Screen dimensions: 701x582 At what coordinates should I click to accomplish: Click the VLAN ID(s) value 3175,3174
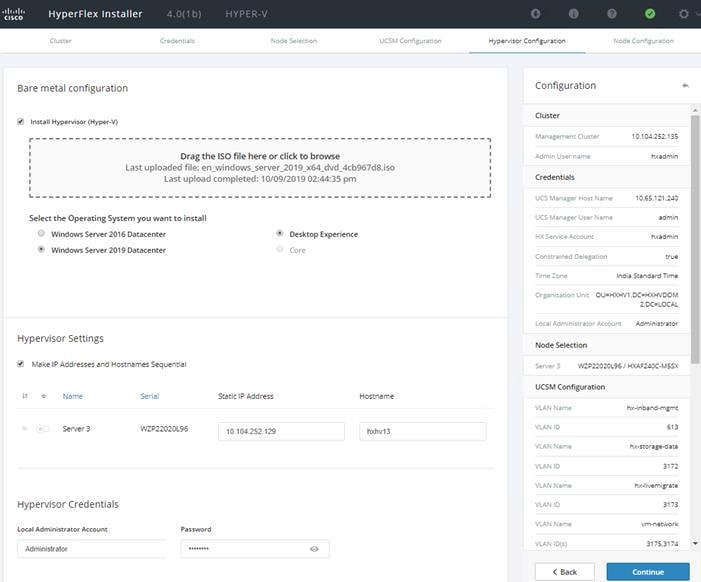pos(662,544)
